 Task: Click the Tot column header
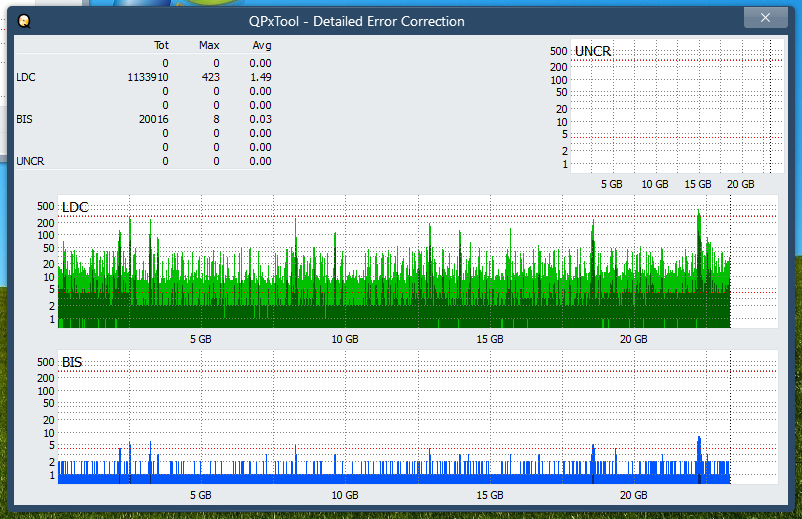tap(161, 46)
